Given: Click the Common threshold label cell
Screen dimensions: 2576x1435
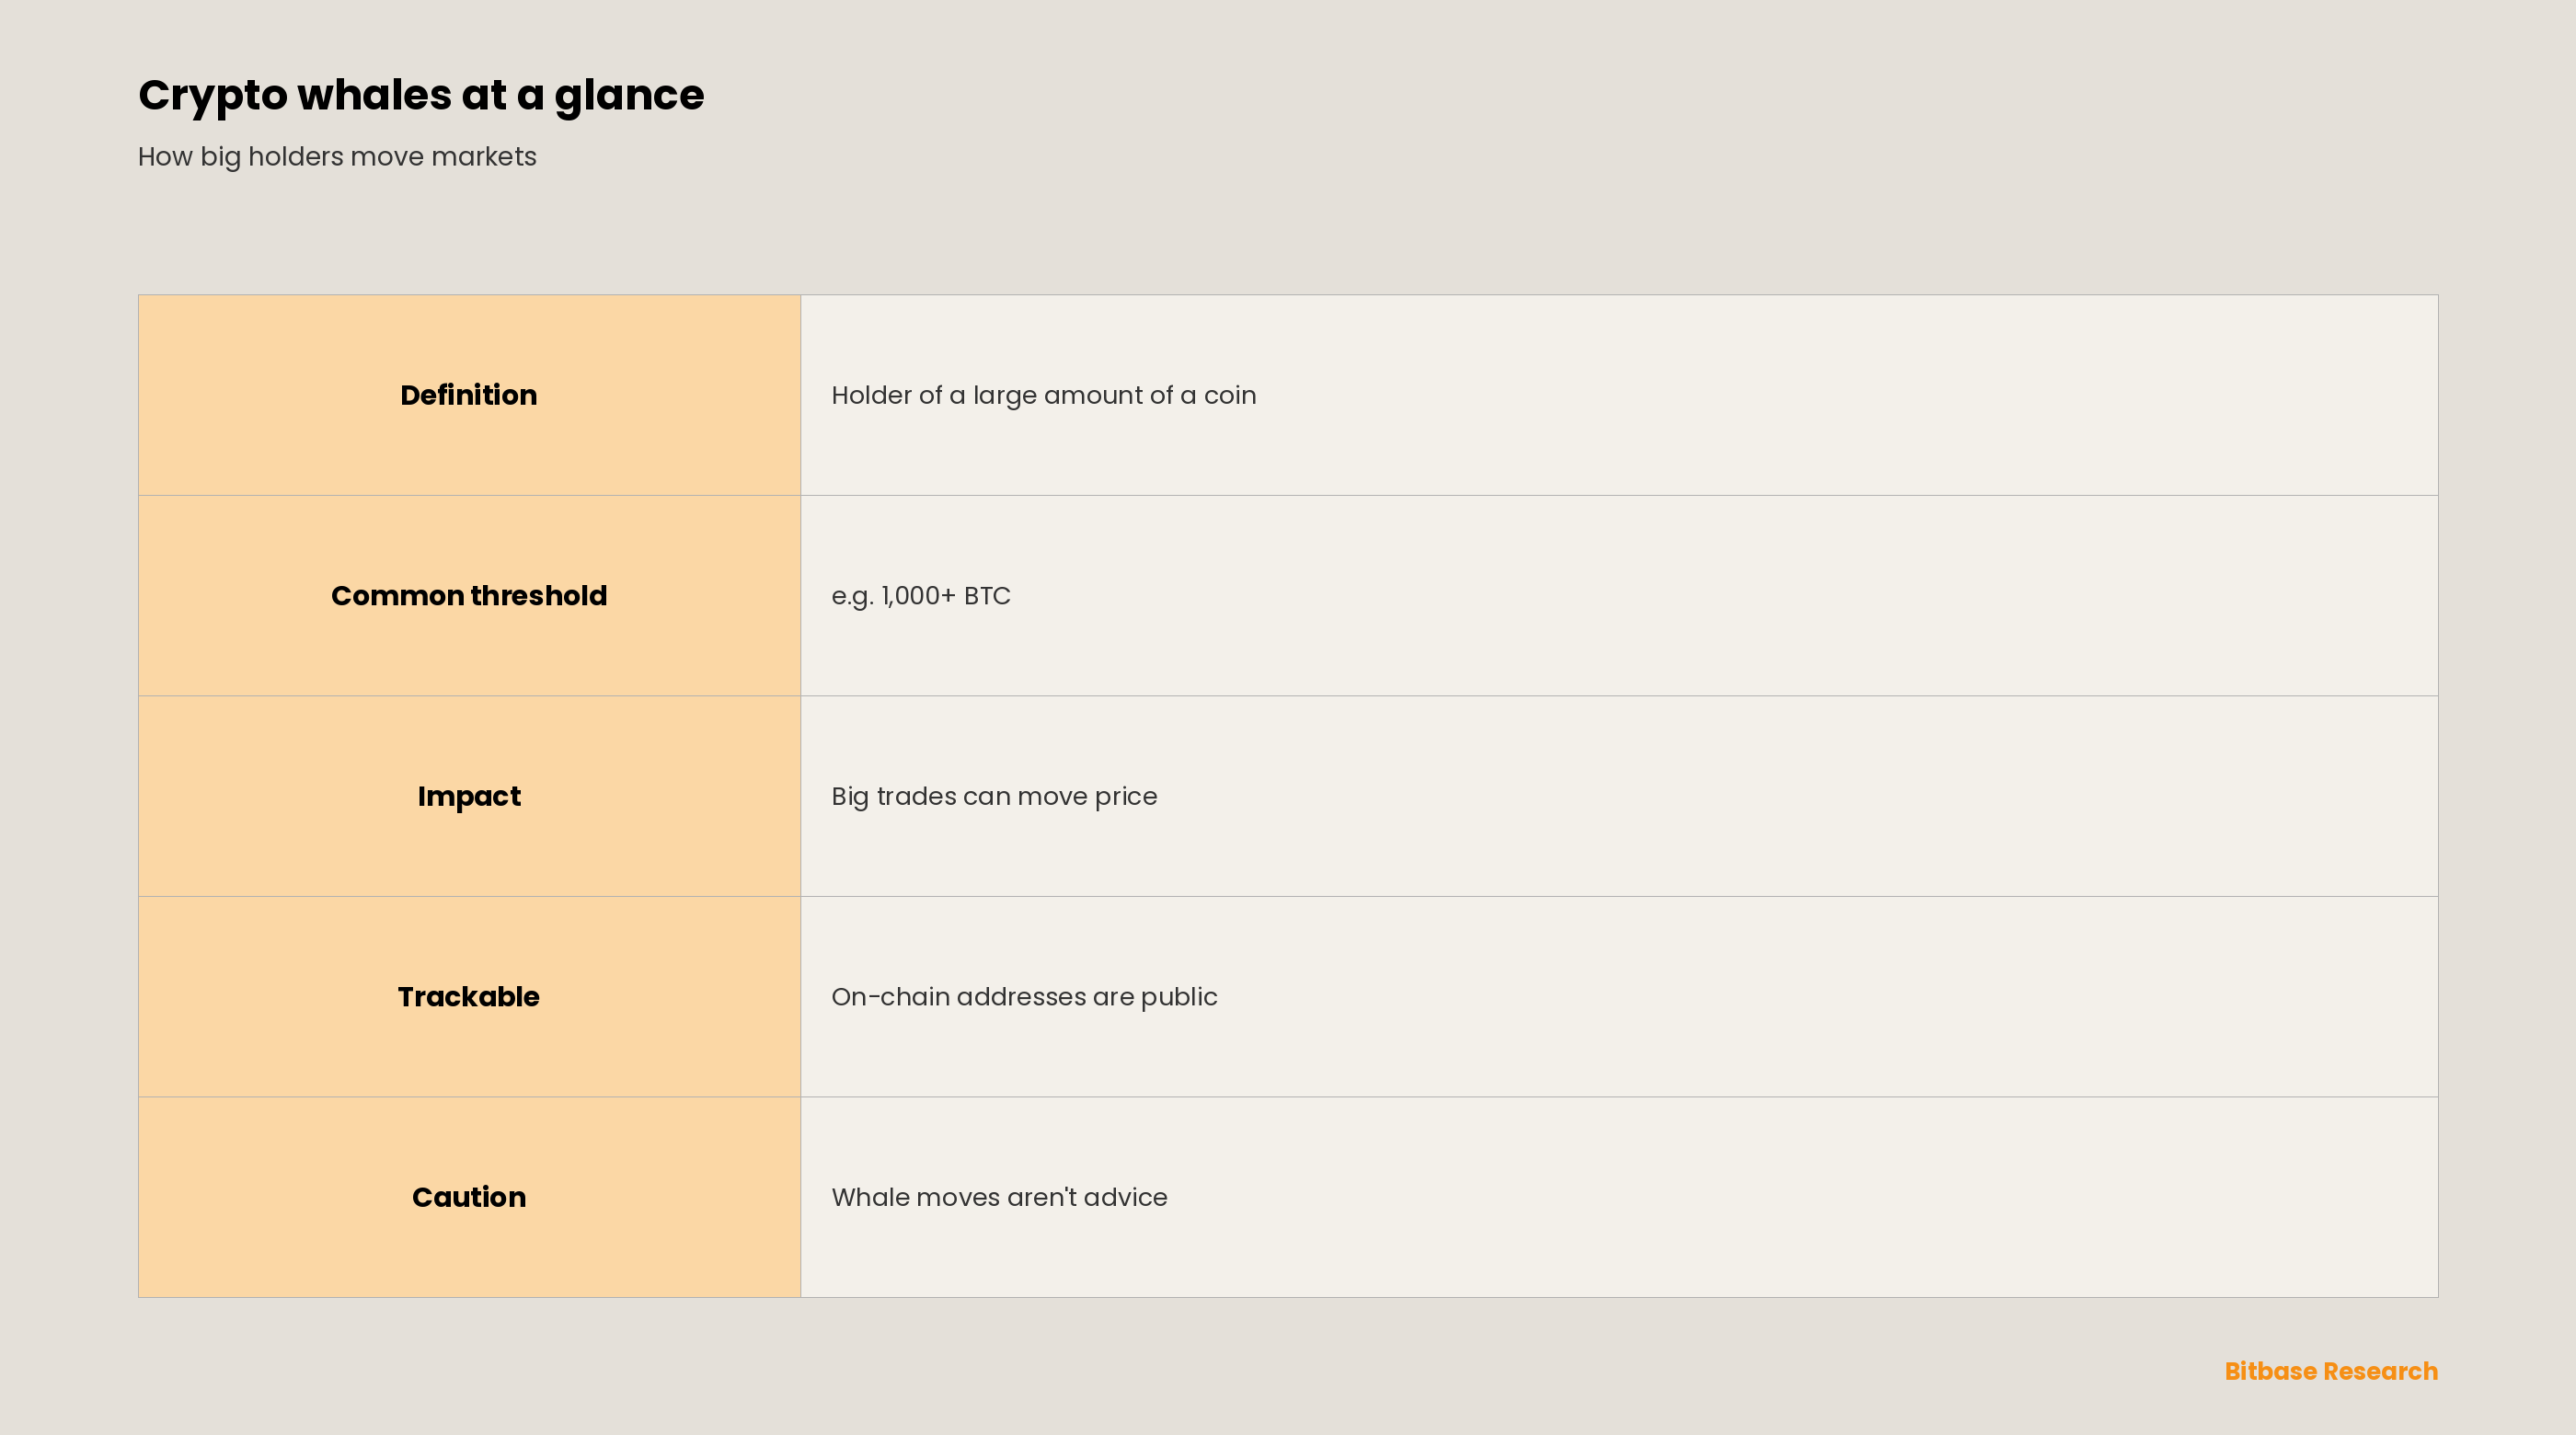Looking at the screenshot, I should coord(469,596).
